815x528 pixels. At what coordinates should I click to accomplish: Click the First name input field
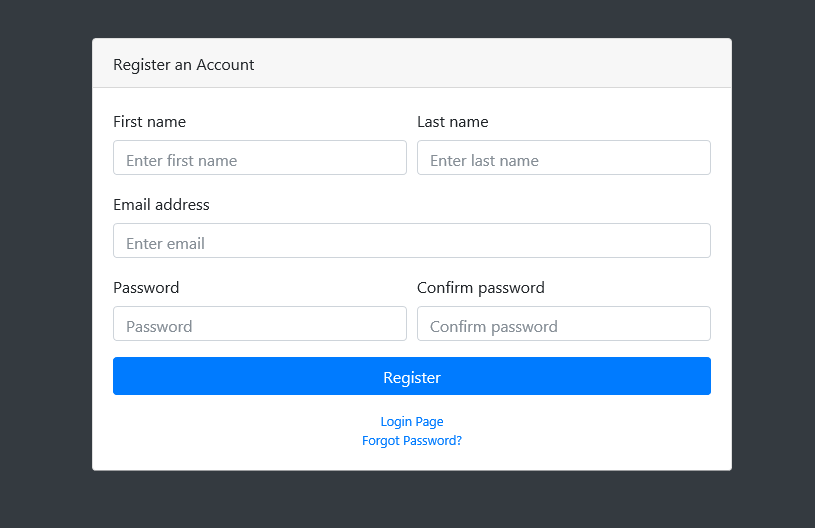[x=260, y=157]
